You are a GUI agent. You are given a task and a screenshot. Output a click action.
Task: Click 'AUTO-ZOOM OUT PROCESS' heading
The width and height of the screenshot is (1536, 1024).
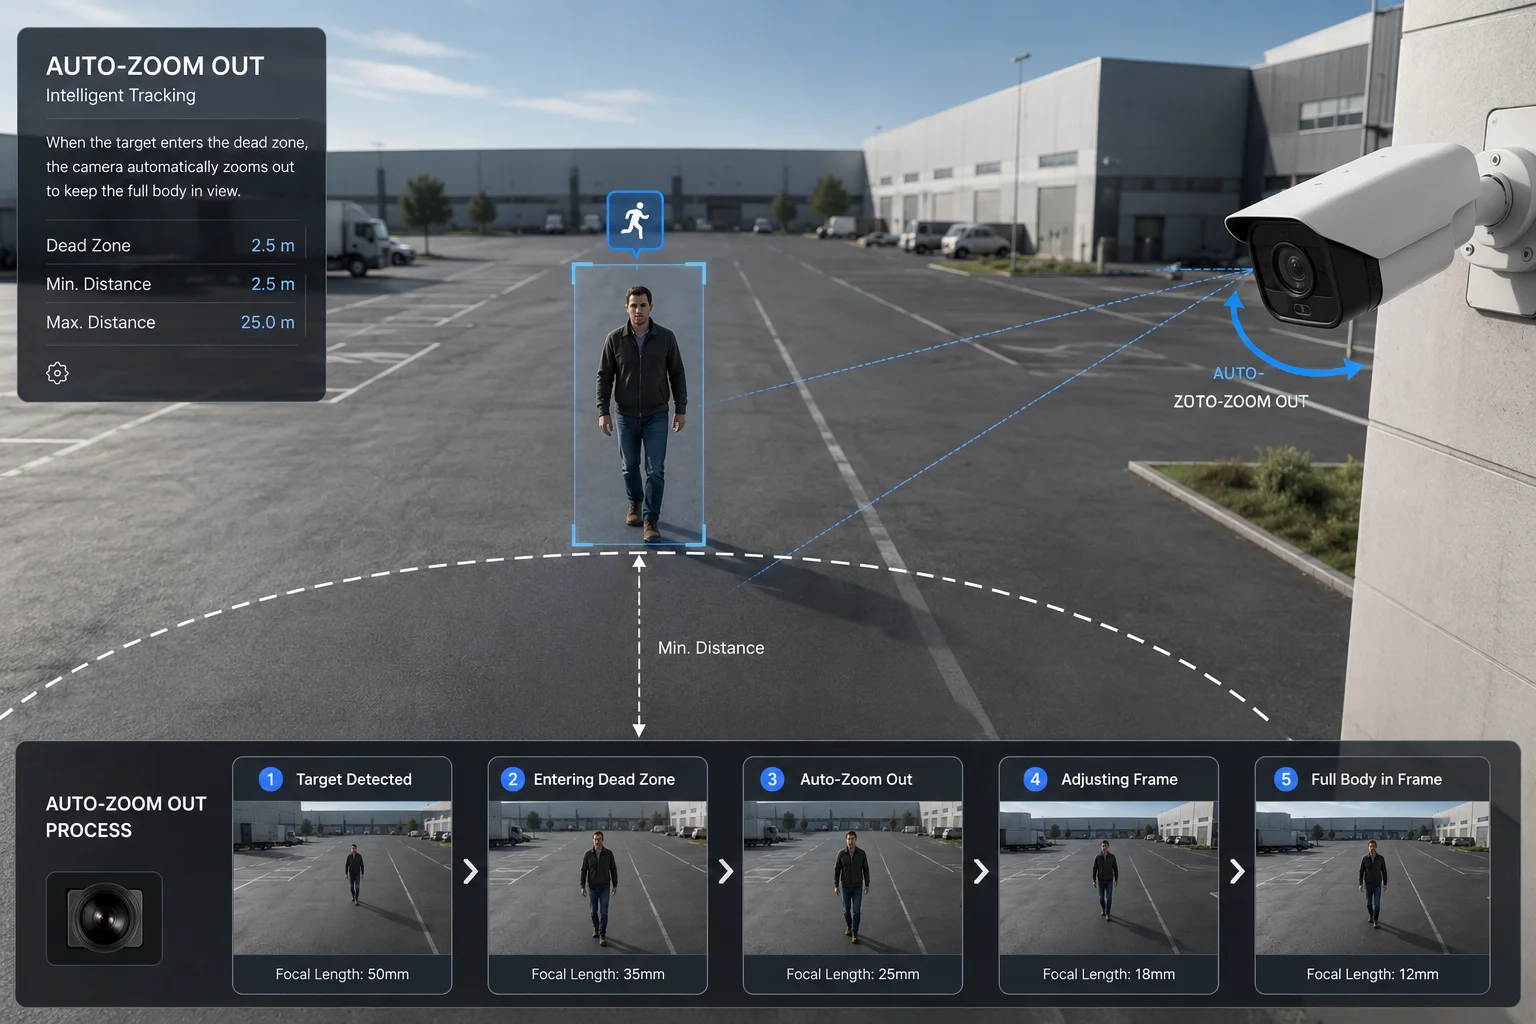(126, 817)
